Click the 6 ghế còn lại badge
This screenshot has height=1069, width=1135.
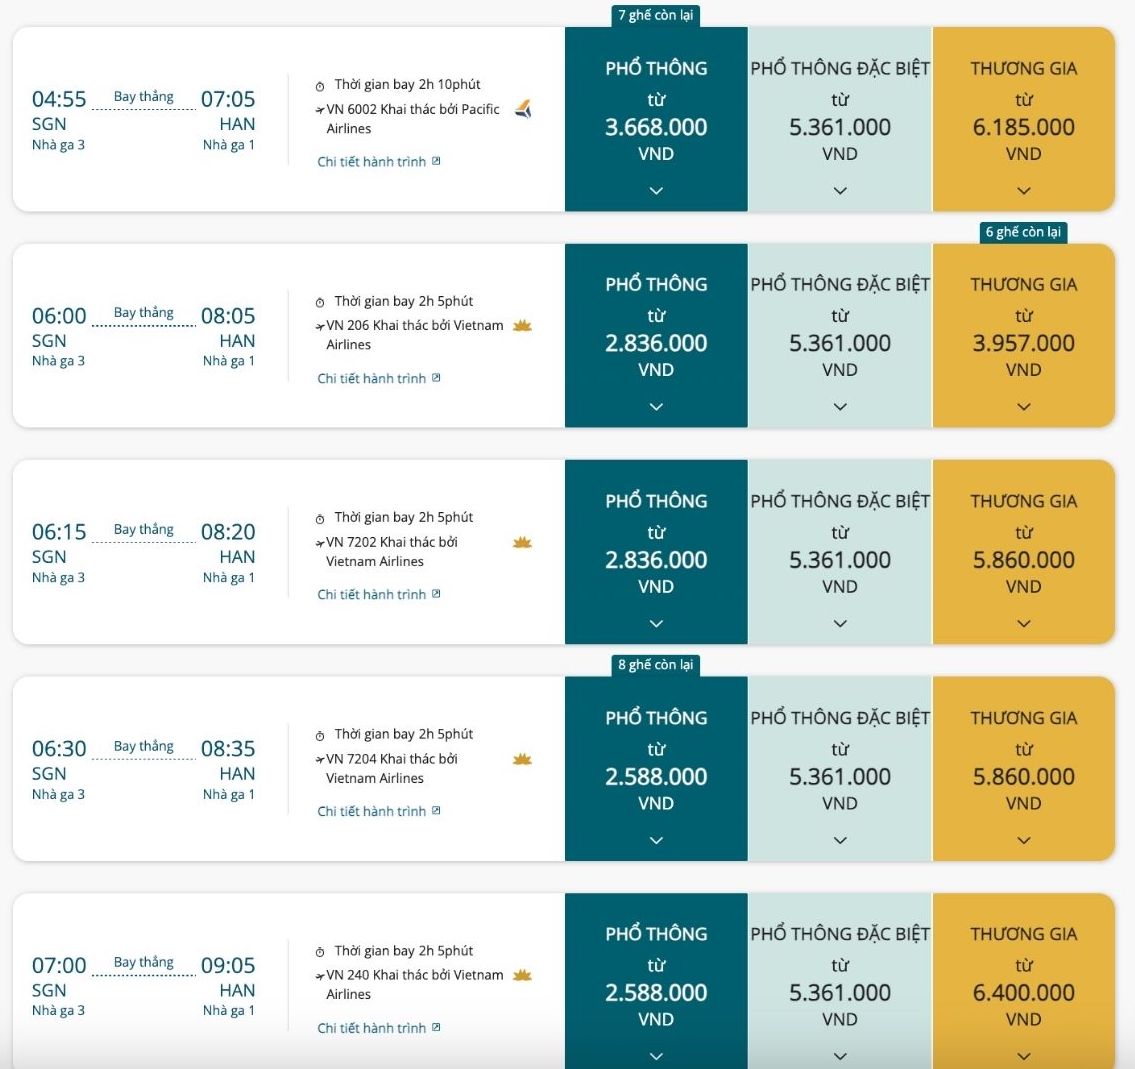click(x=1023, y=232)
